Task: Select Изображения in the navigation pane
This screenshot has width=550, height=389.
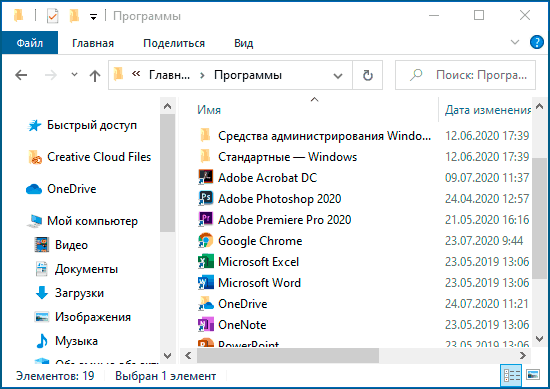Action: pos(93,317)
